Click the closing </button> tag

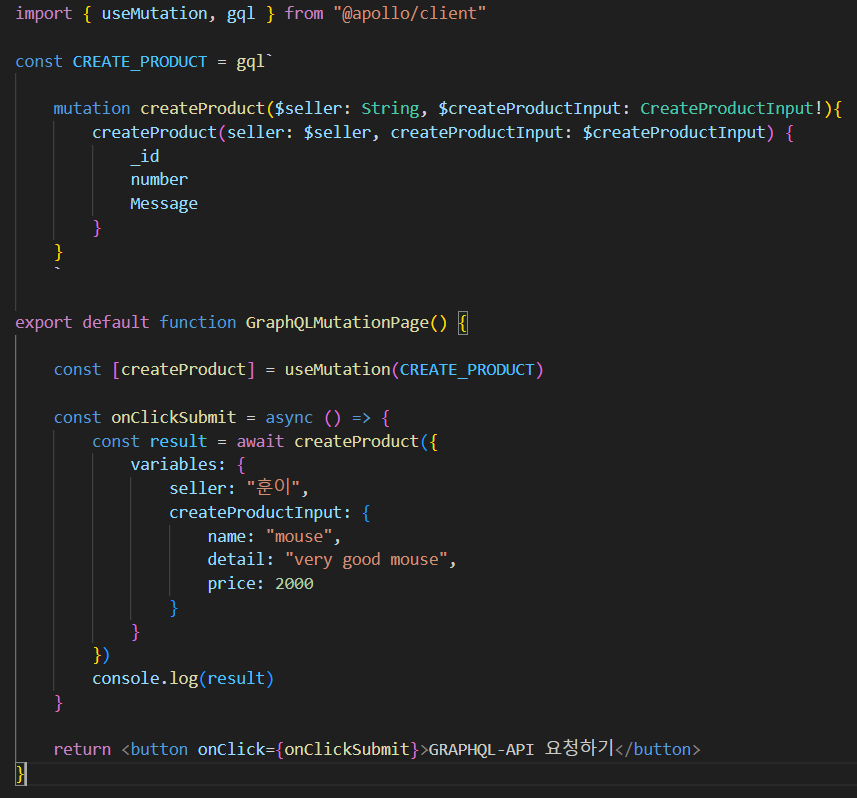(x=658, y=749)
